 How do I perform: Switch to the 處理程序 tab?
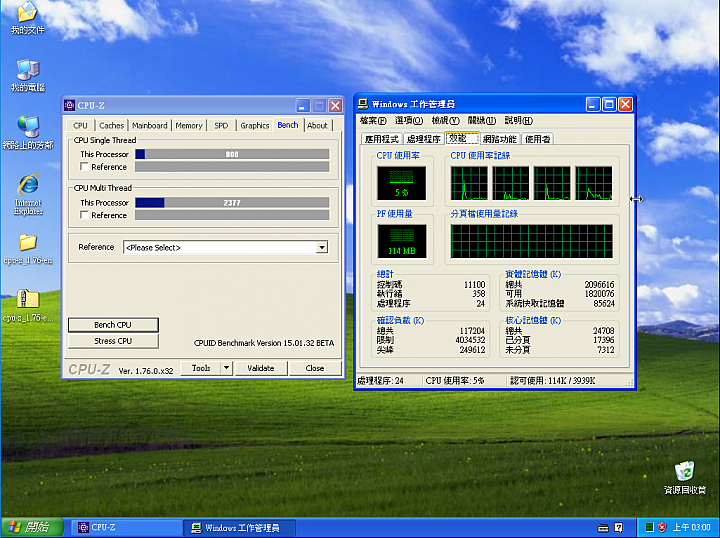423,139
